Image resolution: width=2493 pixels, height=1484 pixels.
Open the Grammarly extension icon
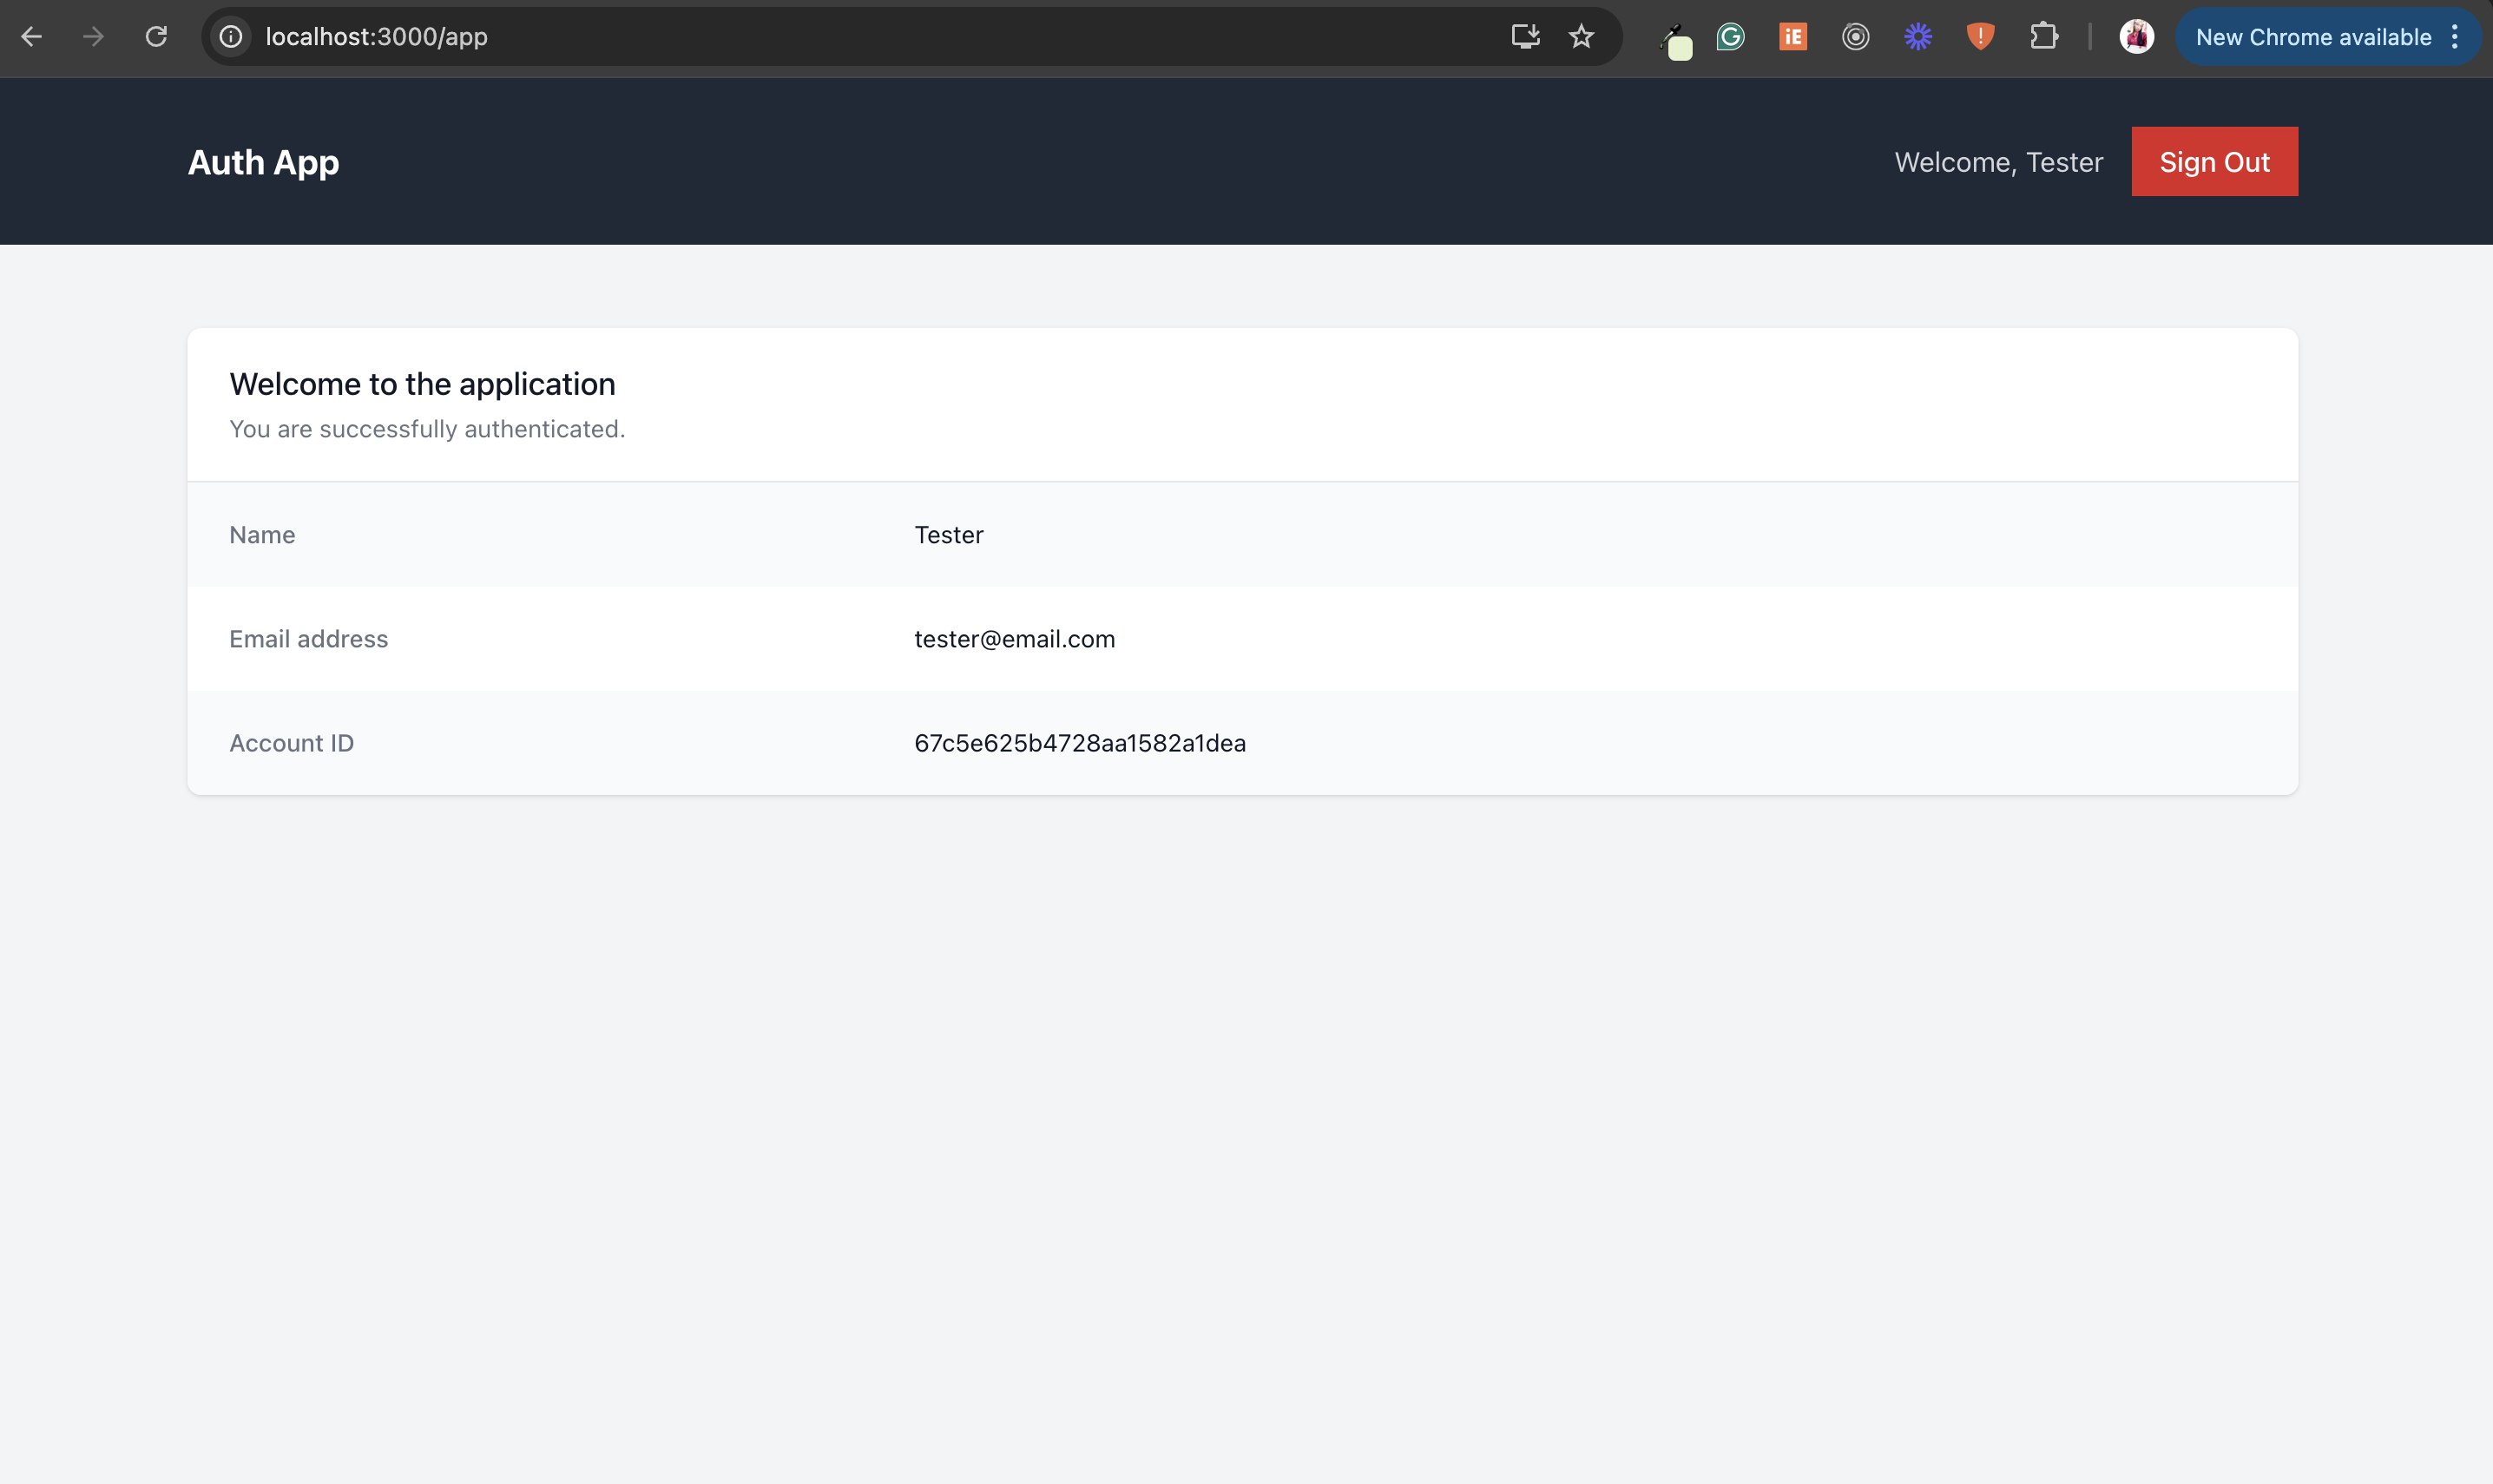(1730, 37)
